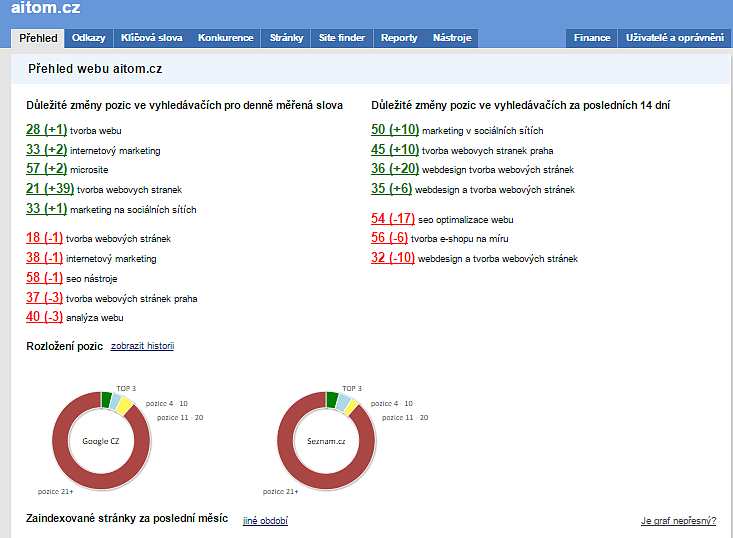
Task: Click the Google CZ donut chart
Action: click(101, 440)
